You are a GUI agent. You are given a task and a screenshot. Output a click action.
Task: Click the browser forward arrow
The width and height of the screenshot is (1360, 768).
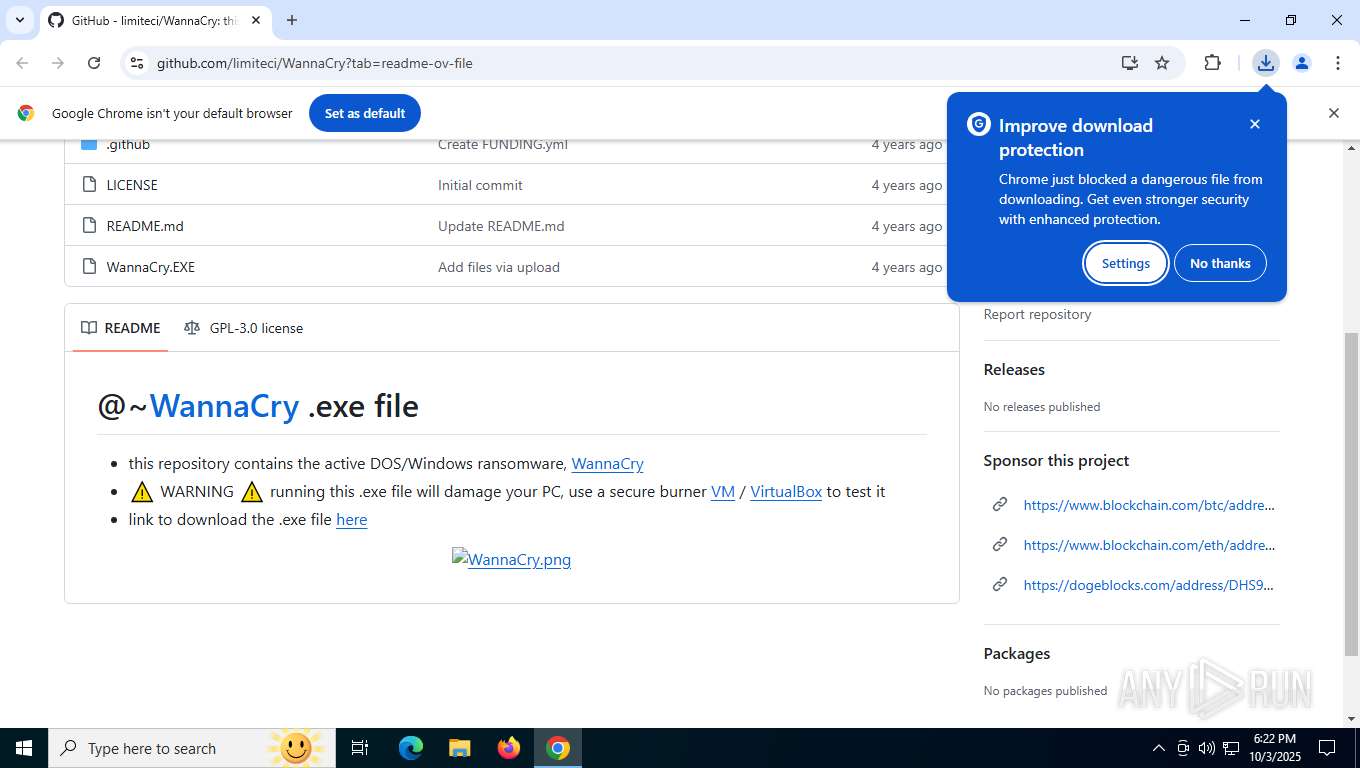click(58, 63)
